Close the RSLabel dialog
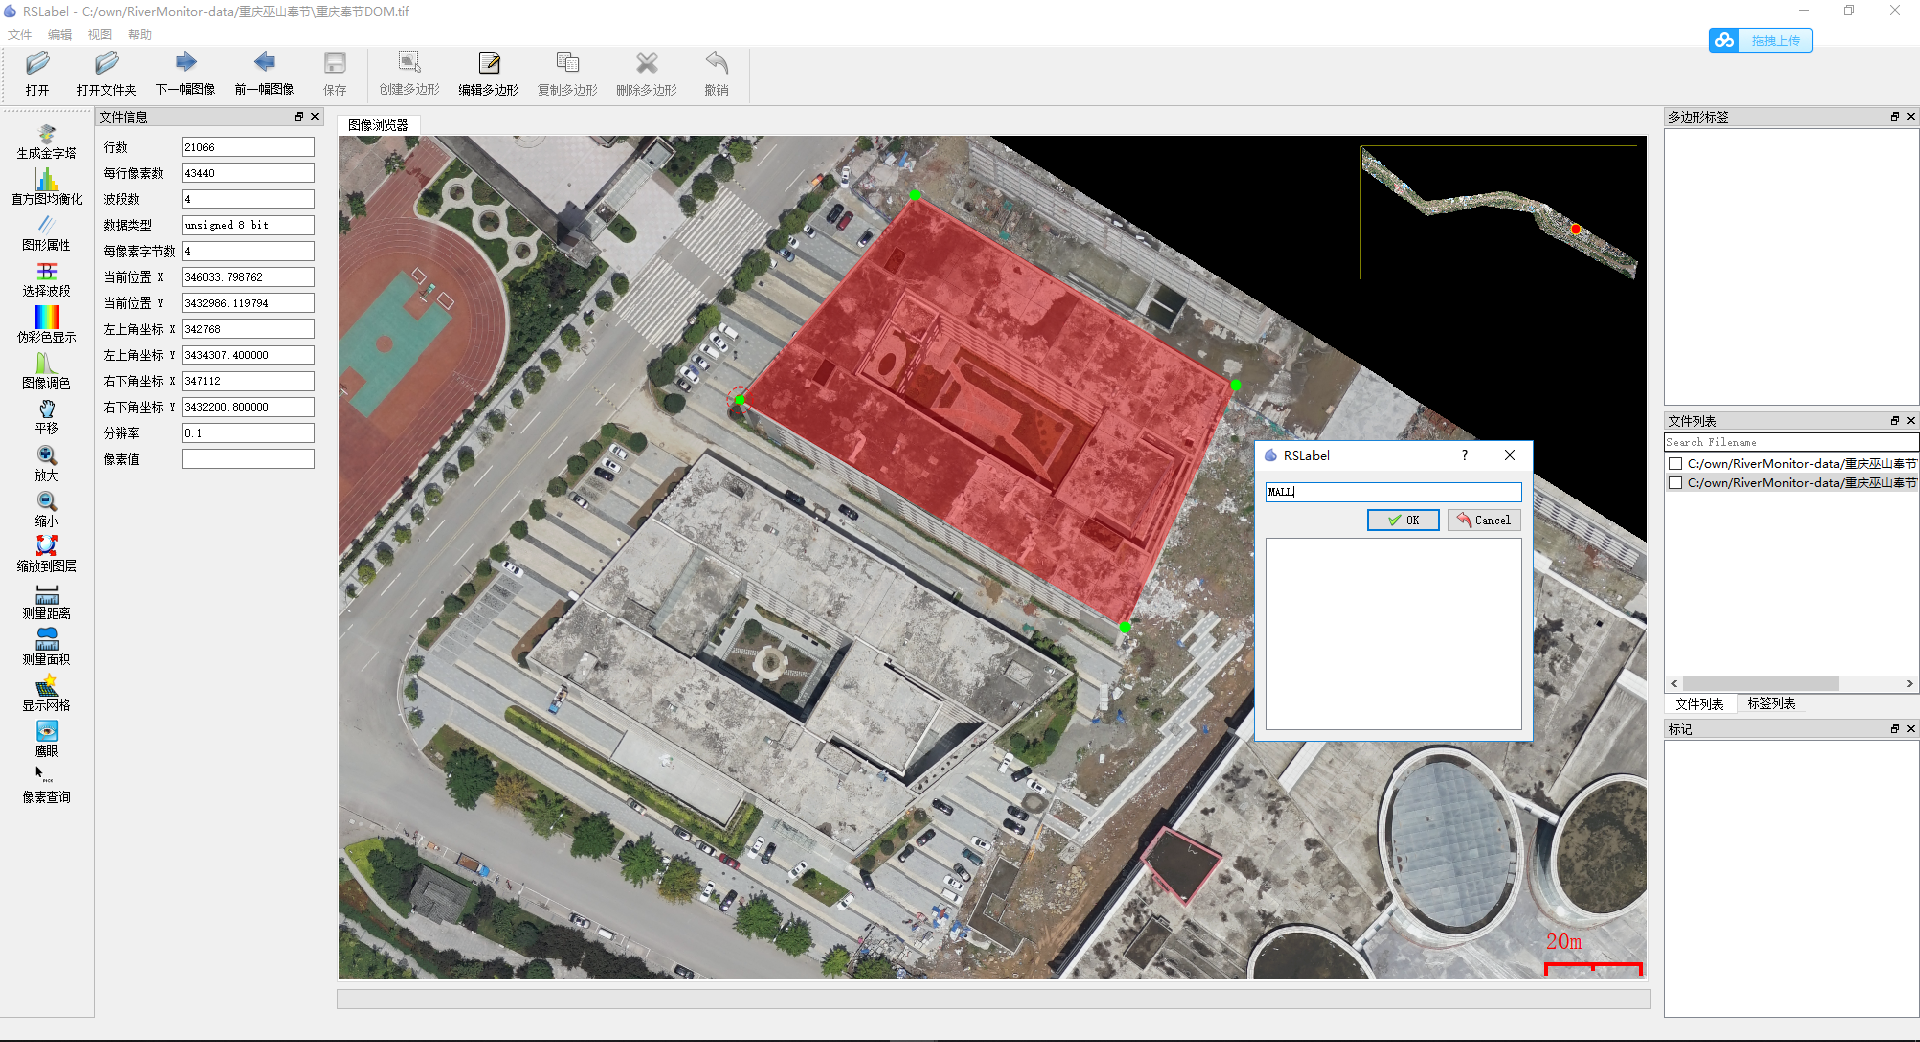The width and height of the screenshot is (1920, 1042). [x=1510, y=455]
